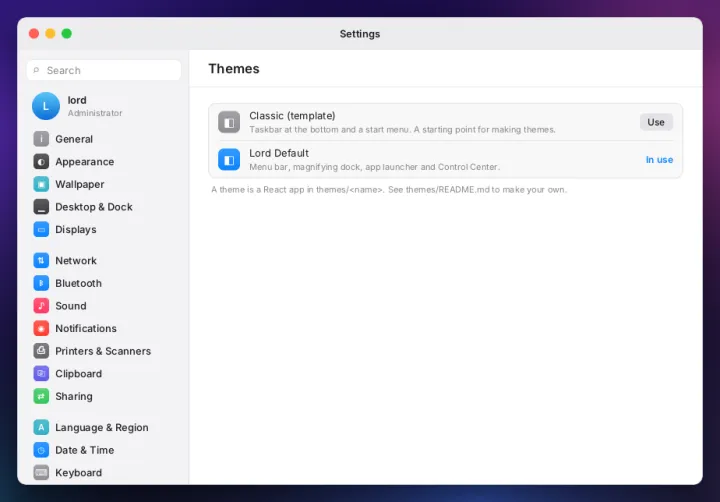Click the Language & Region icon
Image resolution: width=720 pixels, height=502 pixels.
point(41,427)
